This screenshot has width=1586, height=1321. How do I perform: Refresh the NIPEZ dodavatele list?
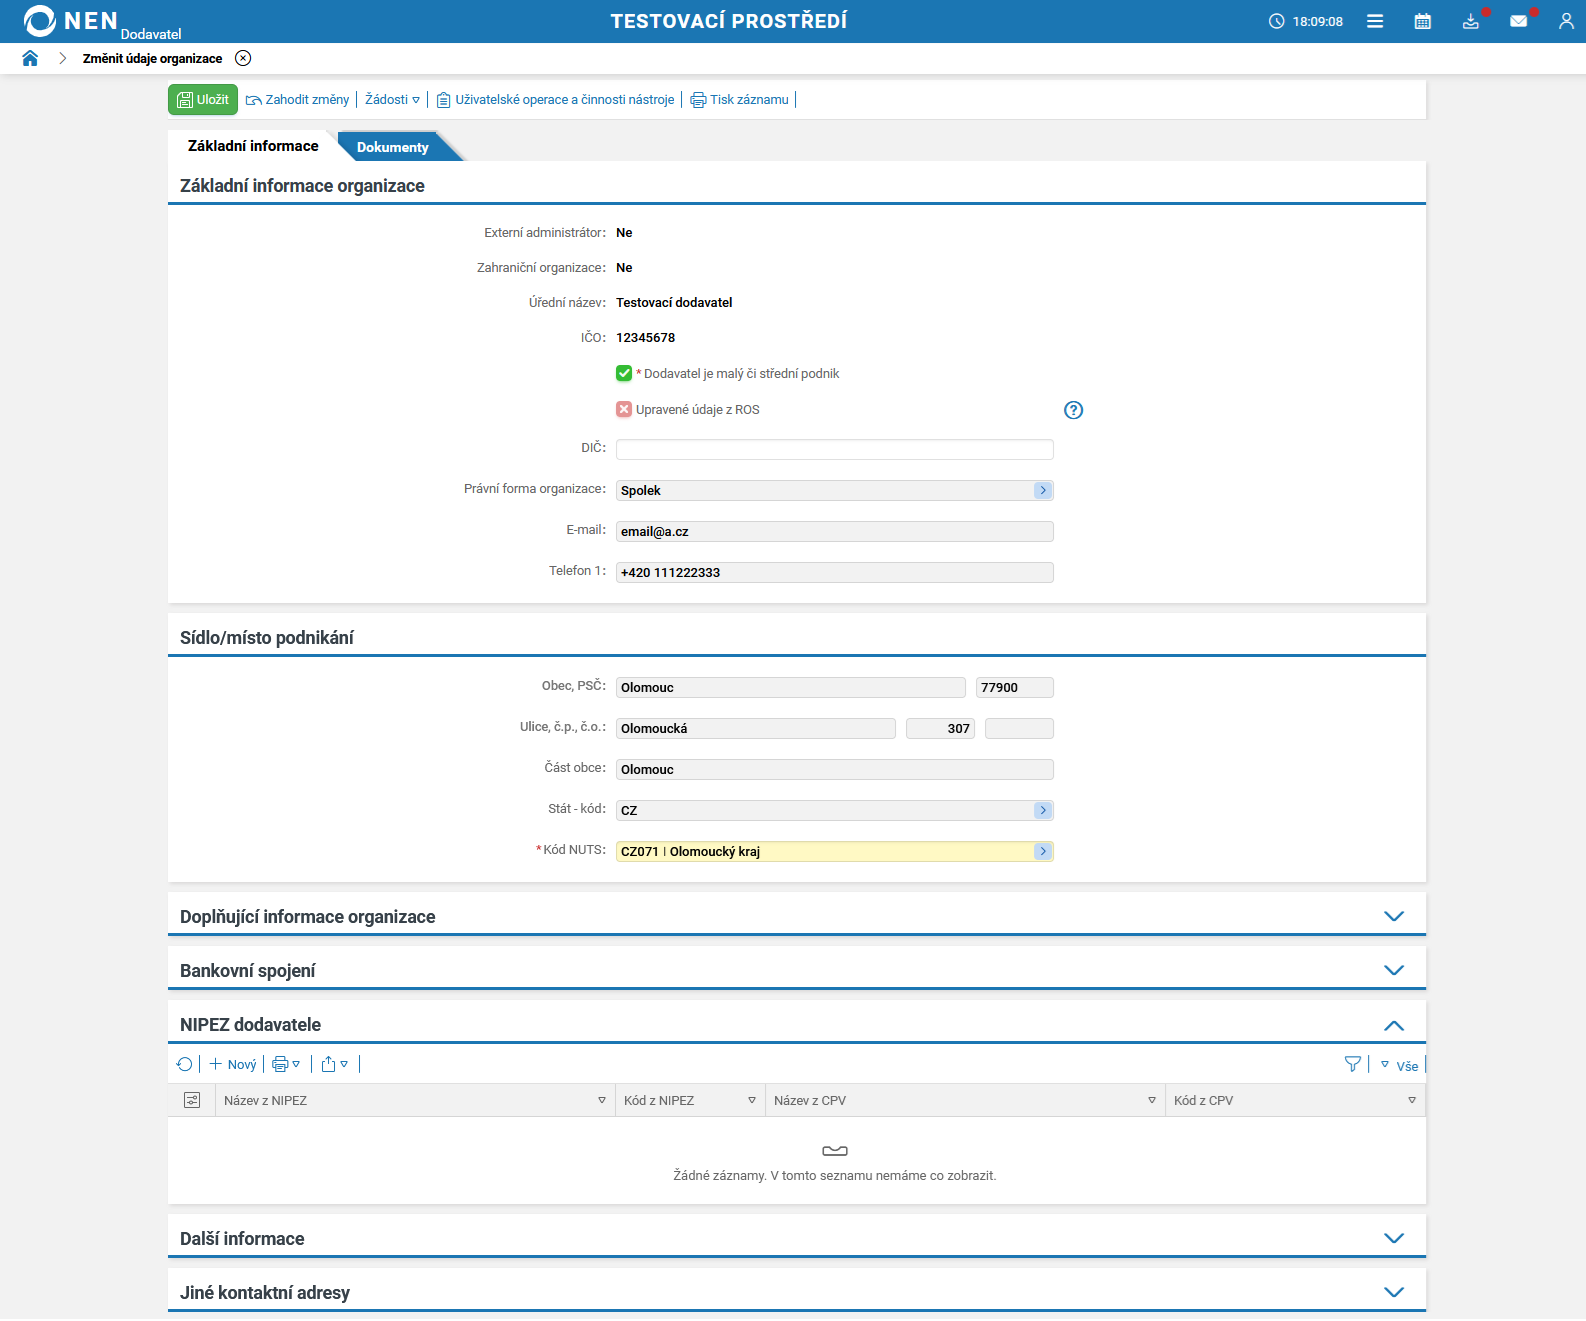[184, 1064]
